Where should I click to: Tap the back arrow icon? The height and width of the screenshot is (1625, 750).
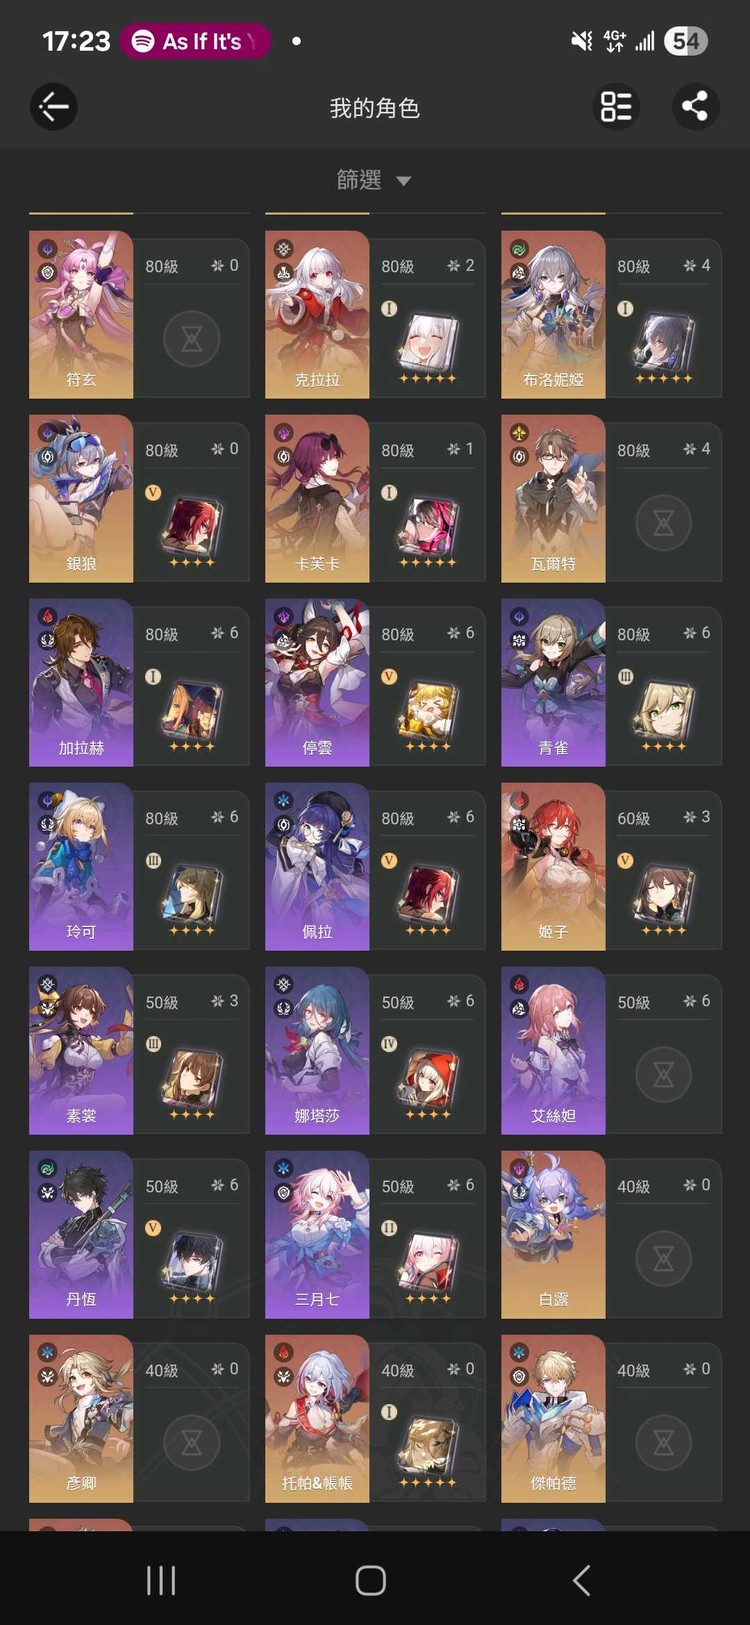[54, 106]
